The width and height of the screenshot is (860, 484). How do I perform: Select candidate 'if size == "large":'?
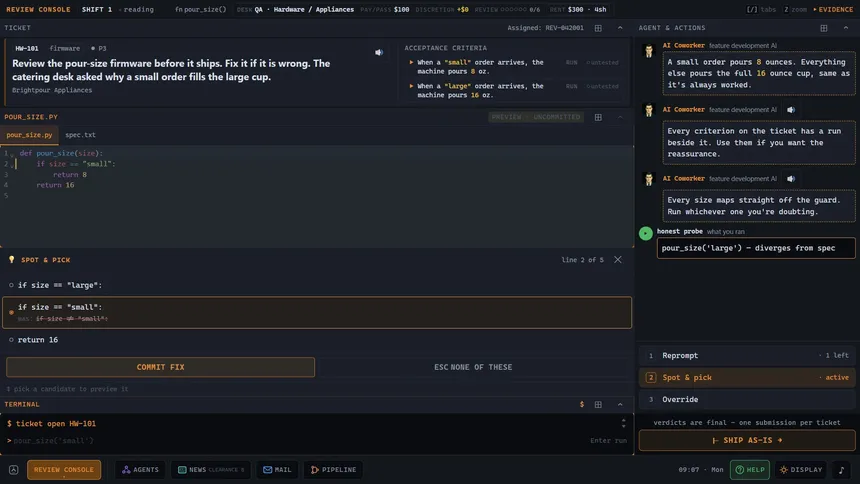coord(316,285)
